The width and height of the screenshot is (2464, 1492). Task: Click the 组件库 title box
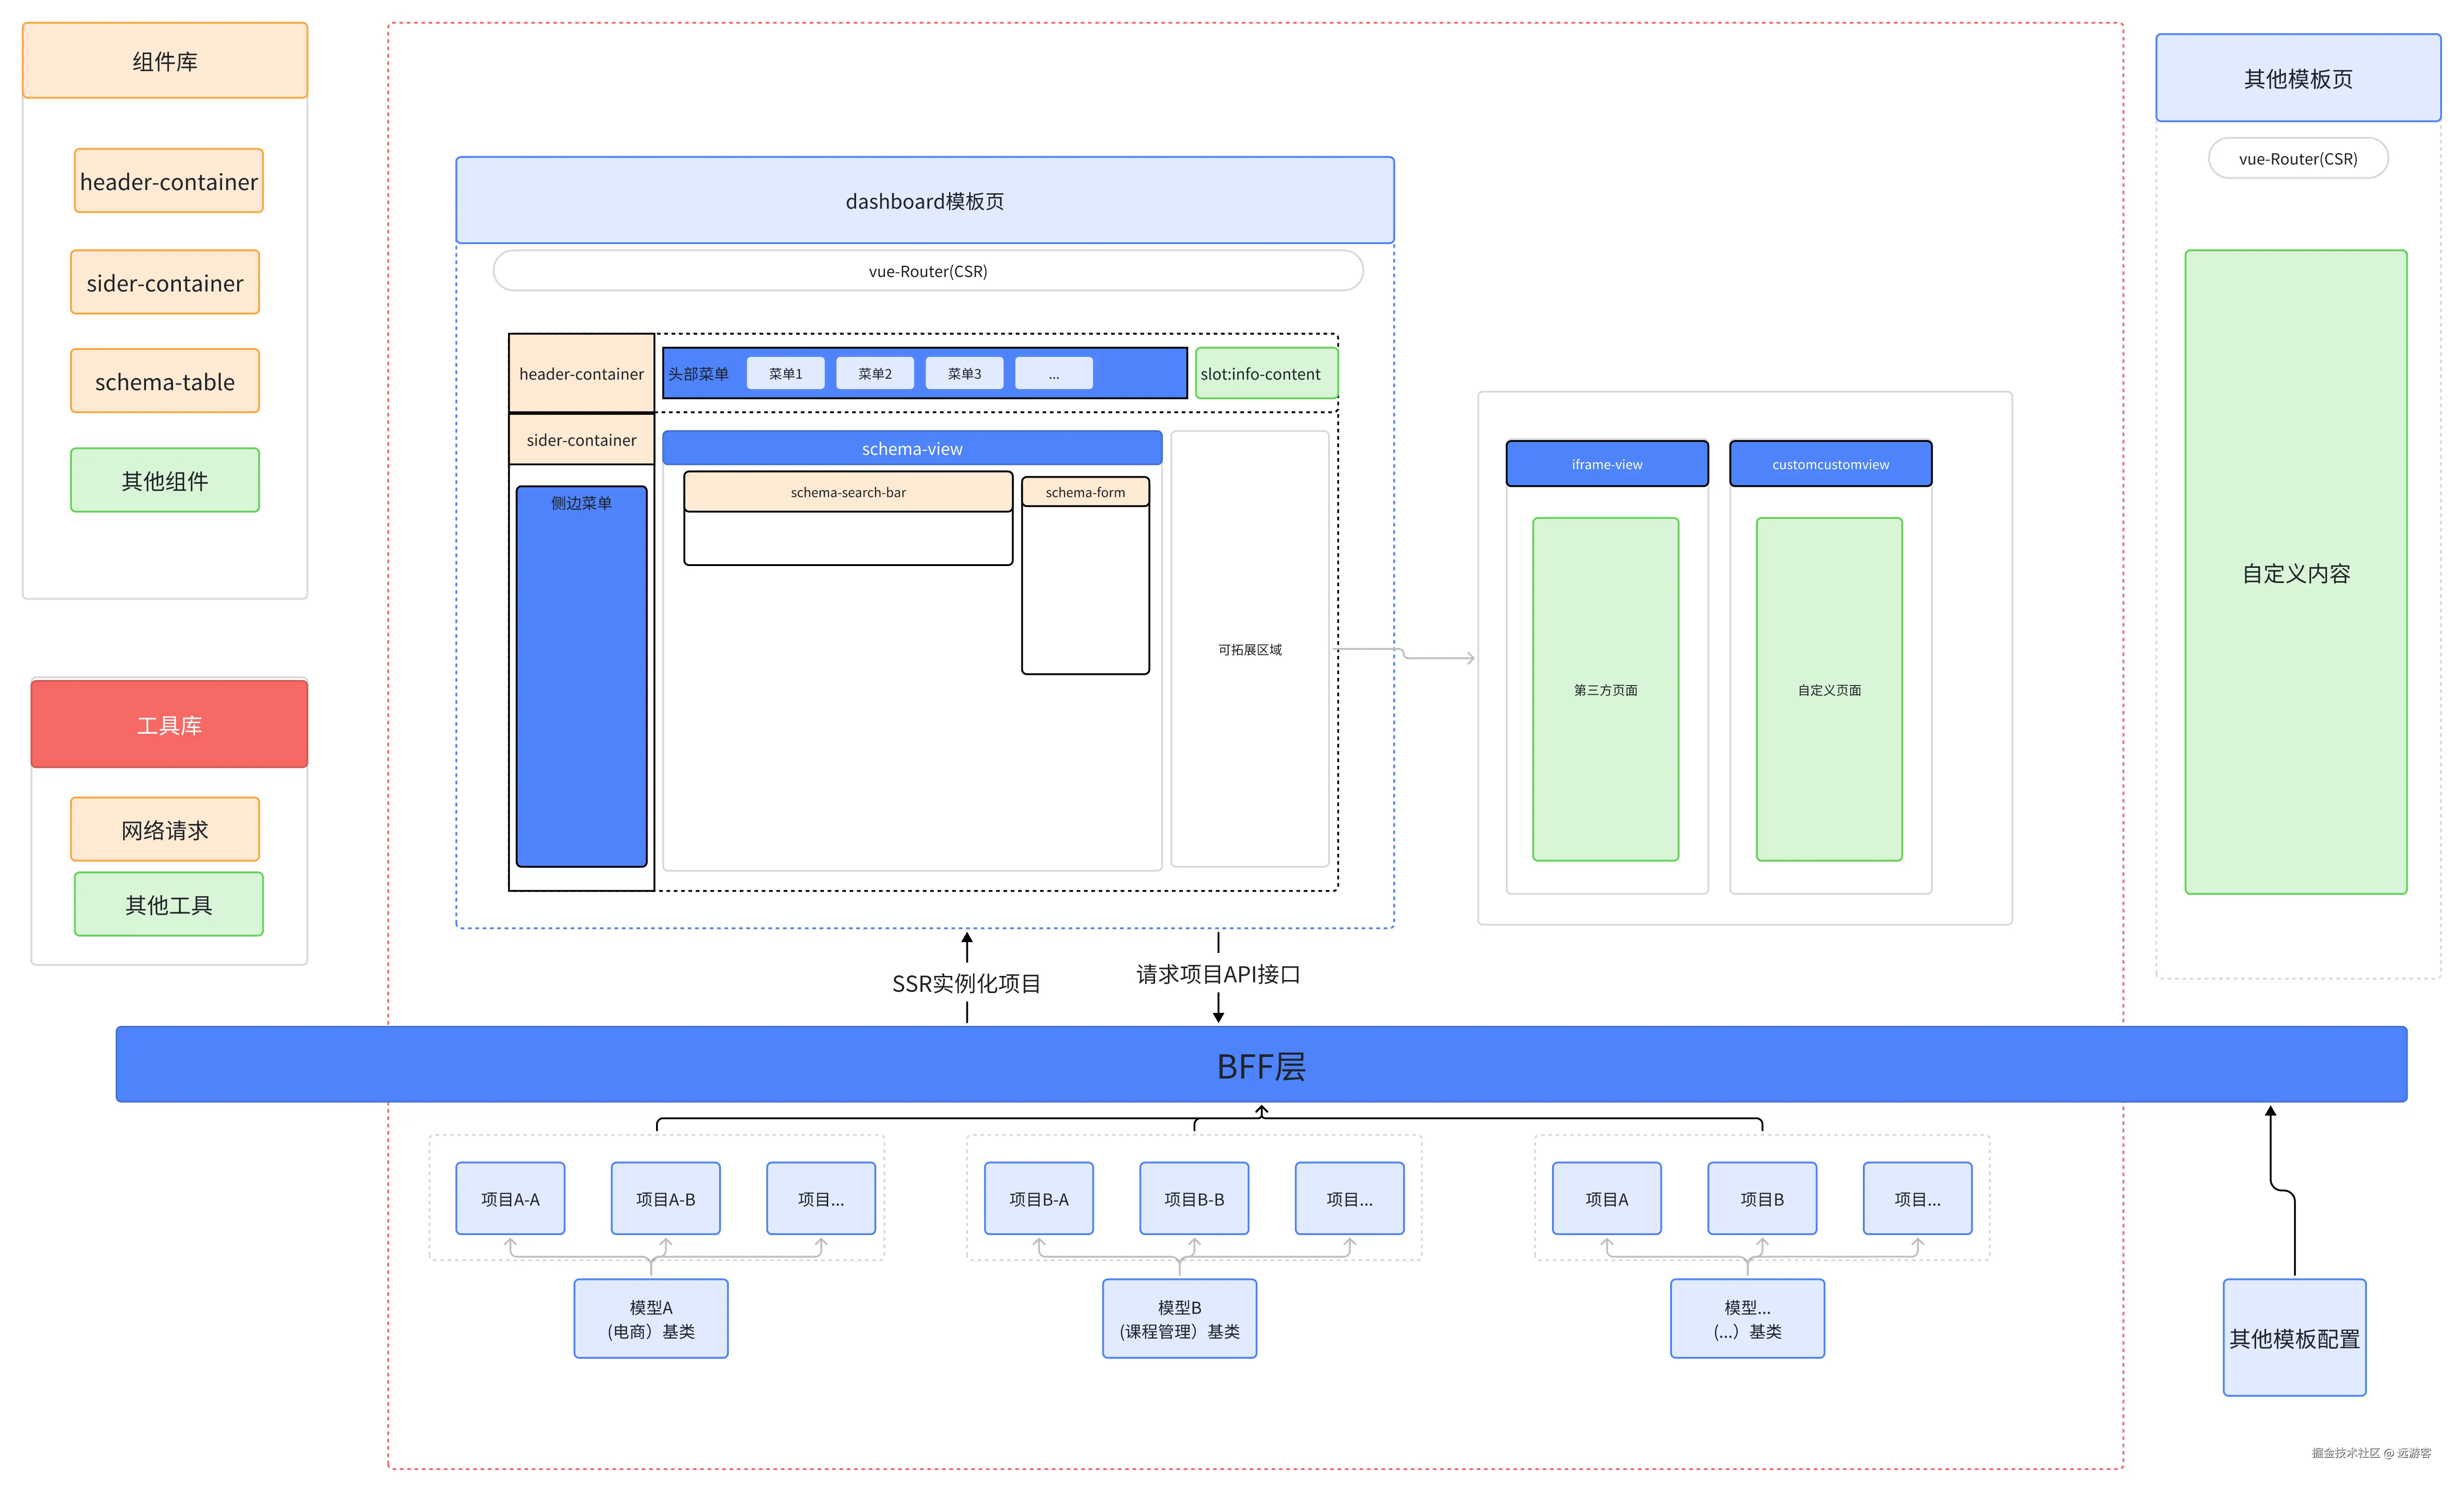(165, 61)
